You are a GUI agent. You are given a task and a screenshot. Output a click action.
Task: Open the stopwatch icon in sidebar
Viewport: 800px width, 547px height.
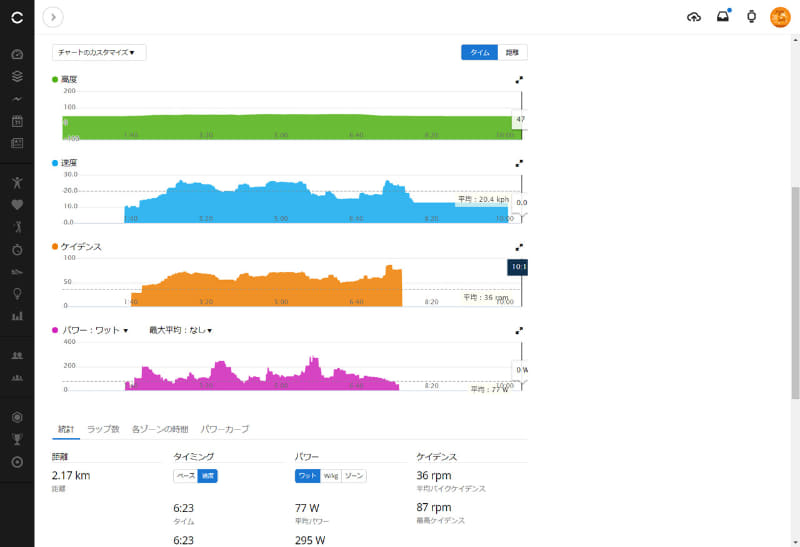(17, 250)
